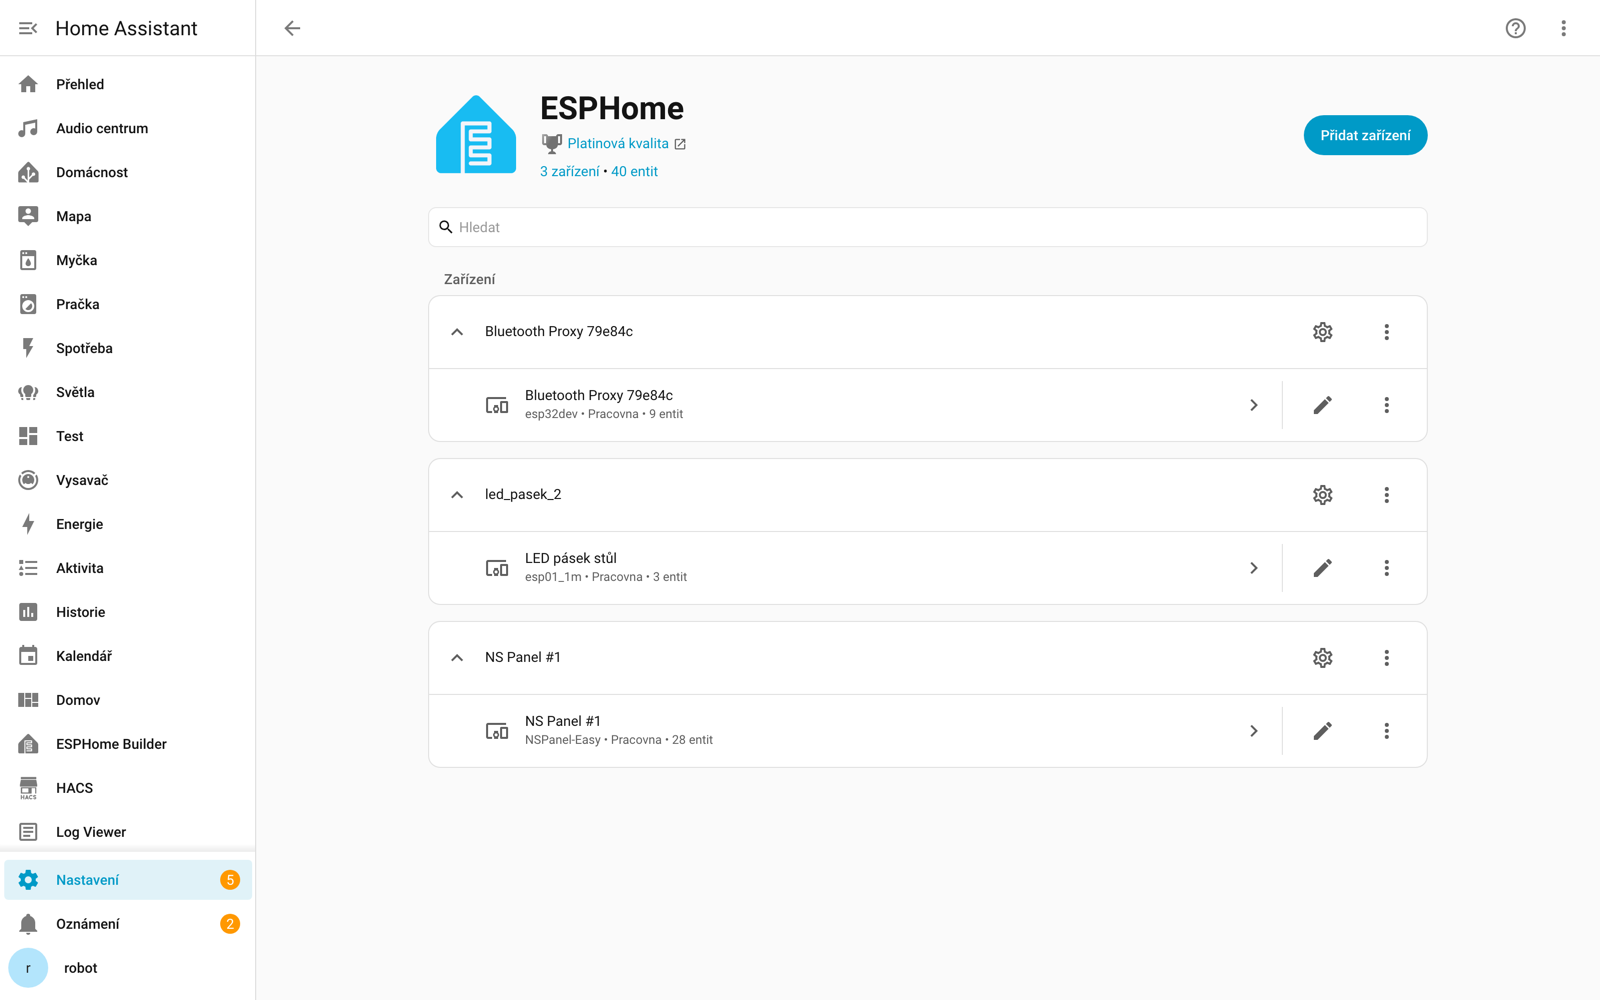1600x1000 pixels.
Task: Open device menu for LED pásek stůl
Action: (x=1386, y=568)
